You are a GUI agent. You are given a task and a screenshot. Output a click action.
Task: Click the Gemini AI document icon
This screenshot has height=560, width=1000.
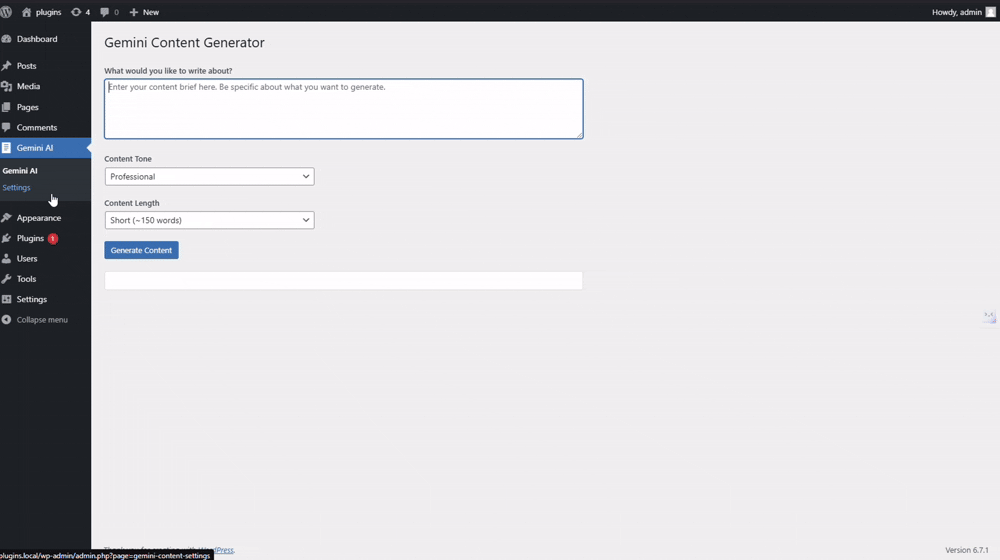tap(6, 148)
